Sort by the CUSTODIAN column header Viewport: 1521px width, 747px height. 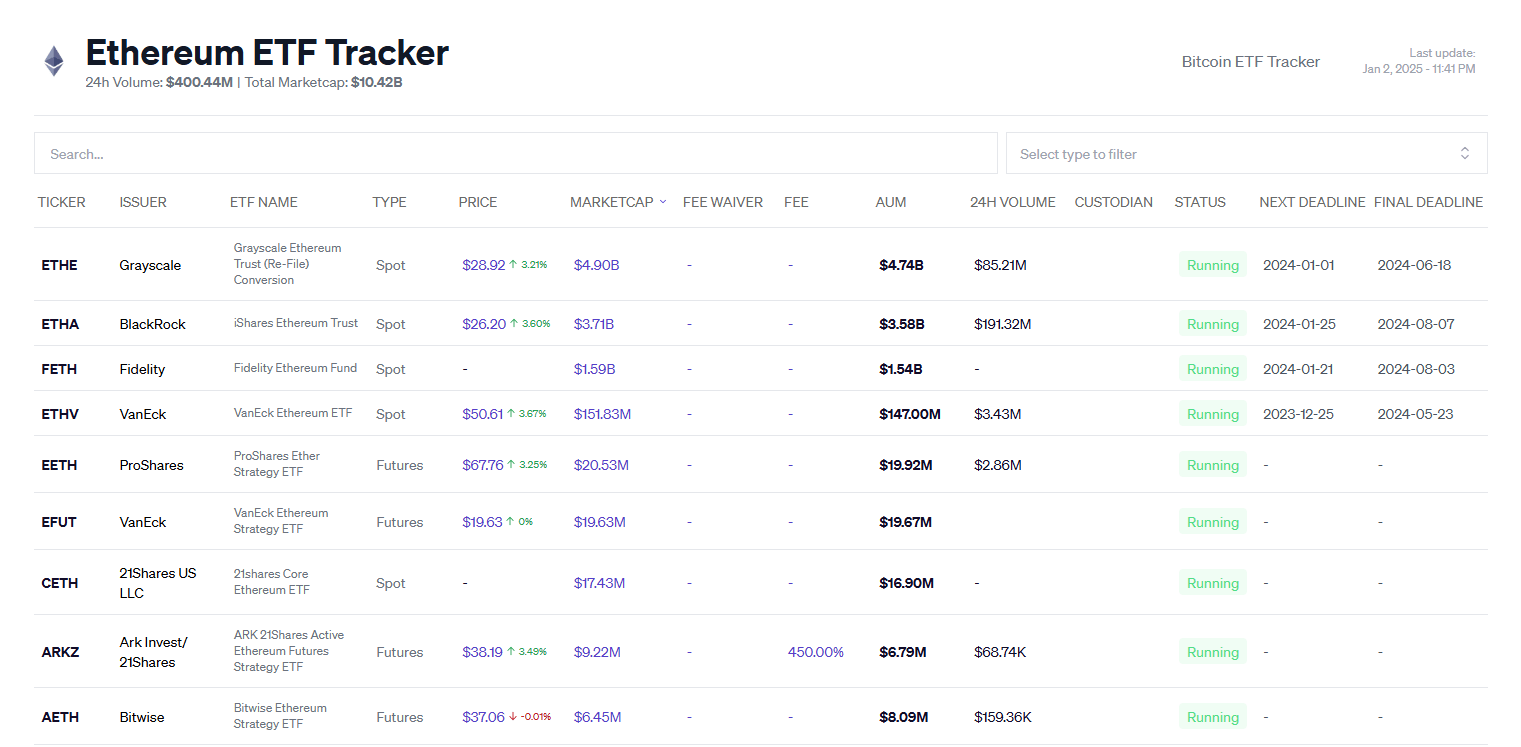click(x=1114, y=202)
